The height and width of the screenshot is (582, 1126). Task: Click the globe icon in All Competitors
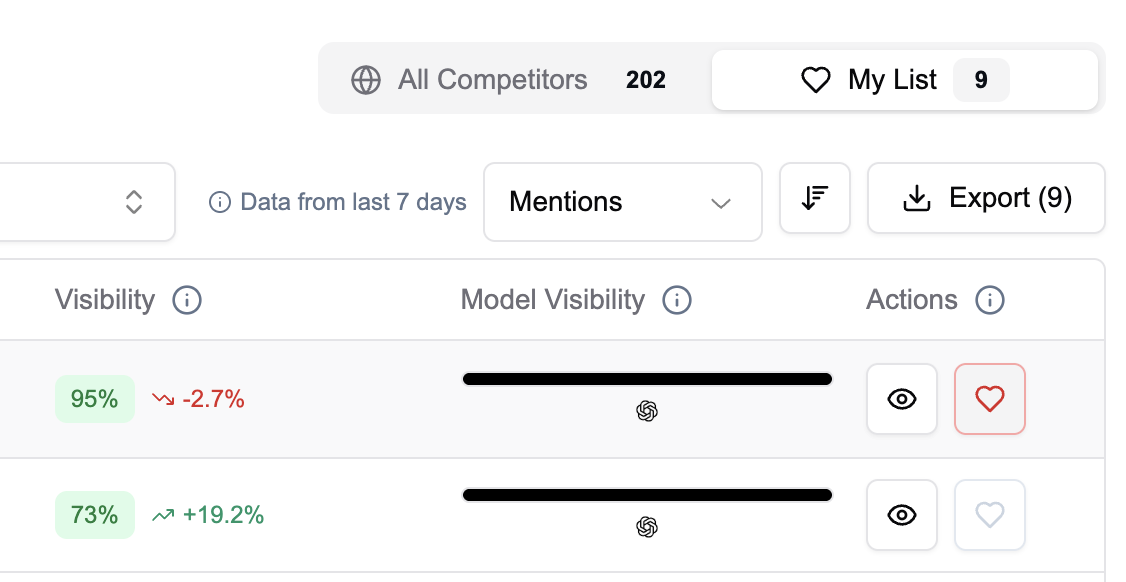pos(366,80)
